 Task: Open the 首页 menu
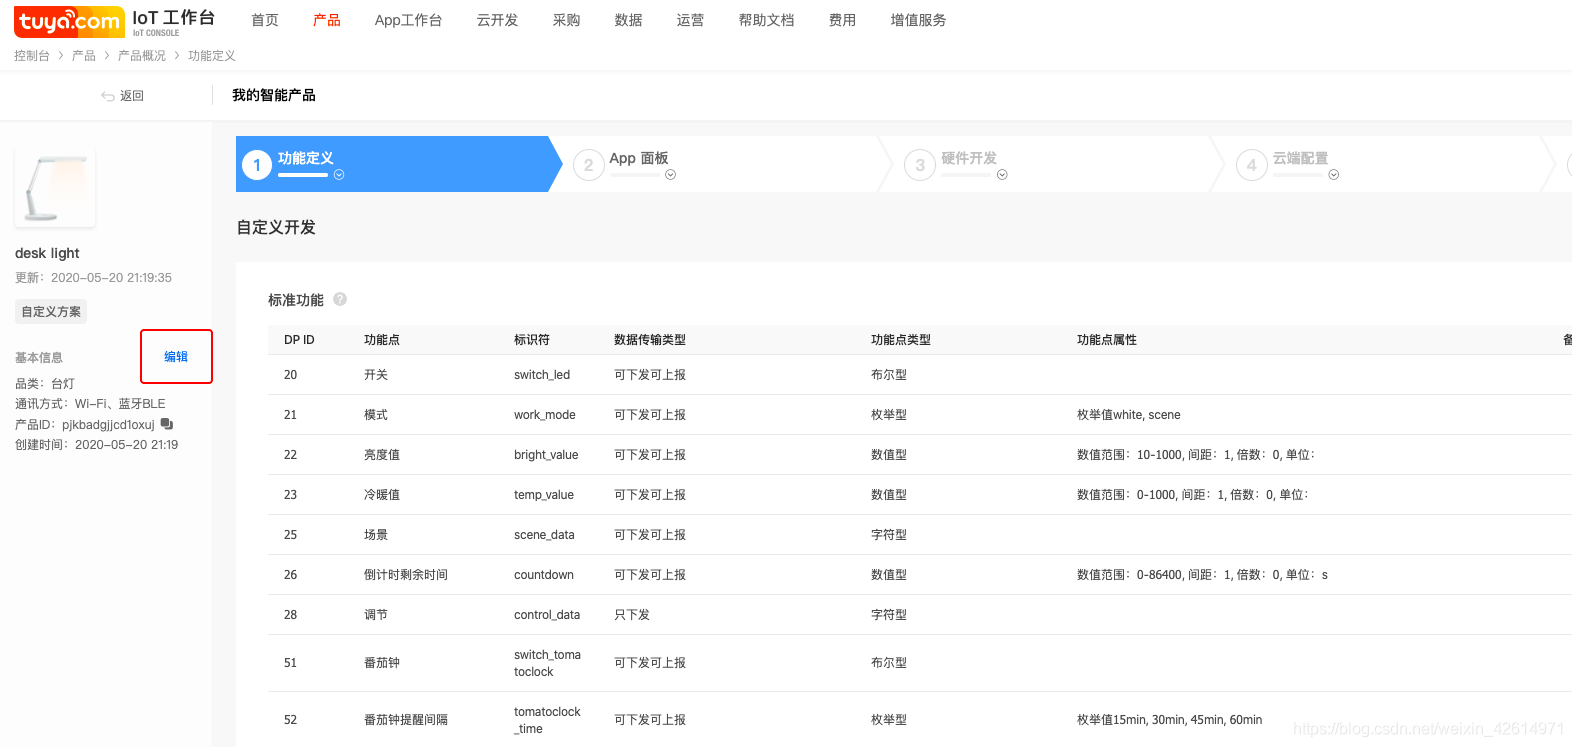pyautogui.click(x=265, y=20)
